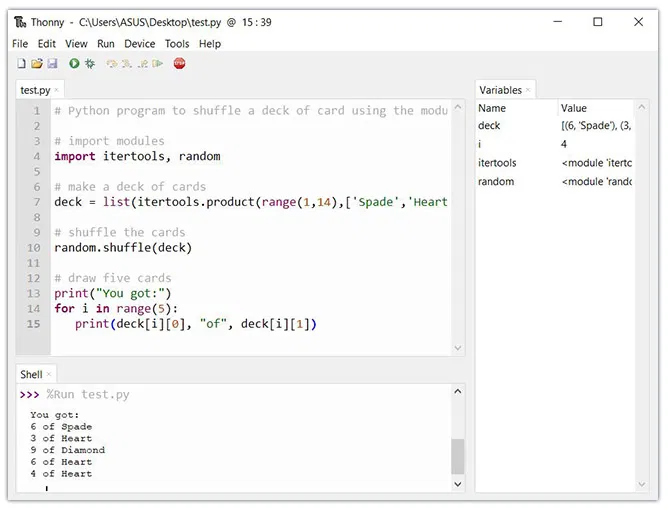668x510 pixels.
Task: Click the Step over debug icon
Action: [112, 64]
